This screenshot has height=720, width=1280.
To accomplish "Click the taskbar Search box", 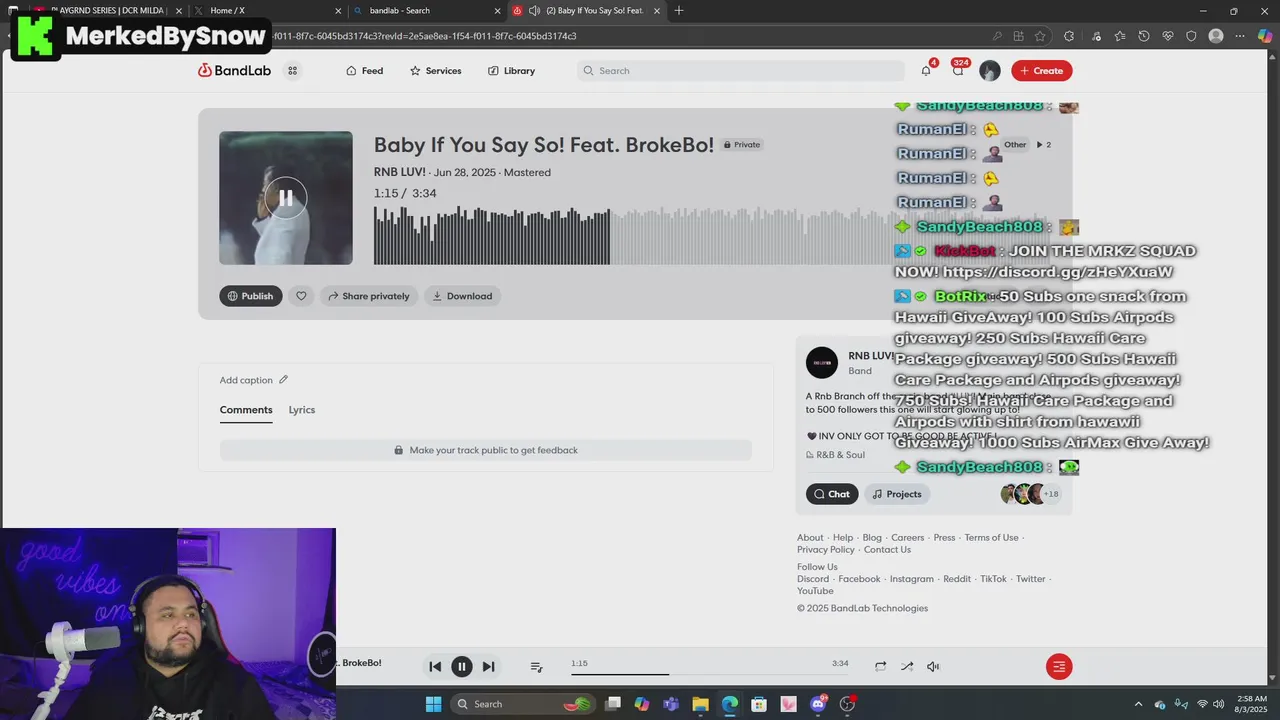I will pyautogui.click(x=523, y=704).
